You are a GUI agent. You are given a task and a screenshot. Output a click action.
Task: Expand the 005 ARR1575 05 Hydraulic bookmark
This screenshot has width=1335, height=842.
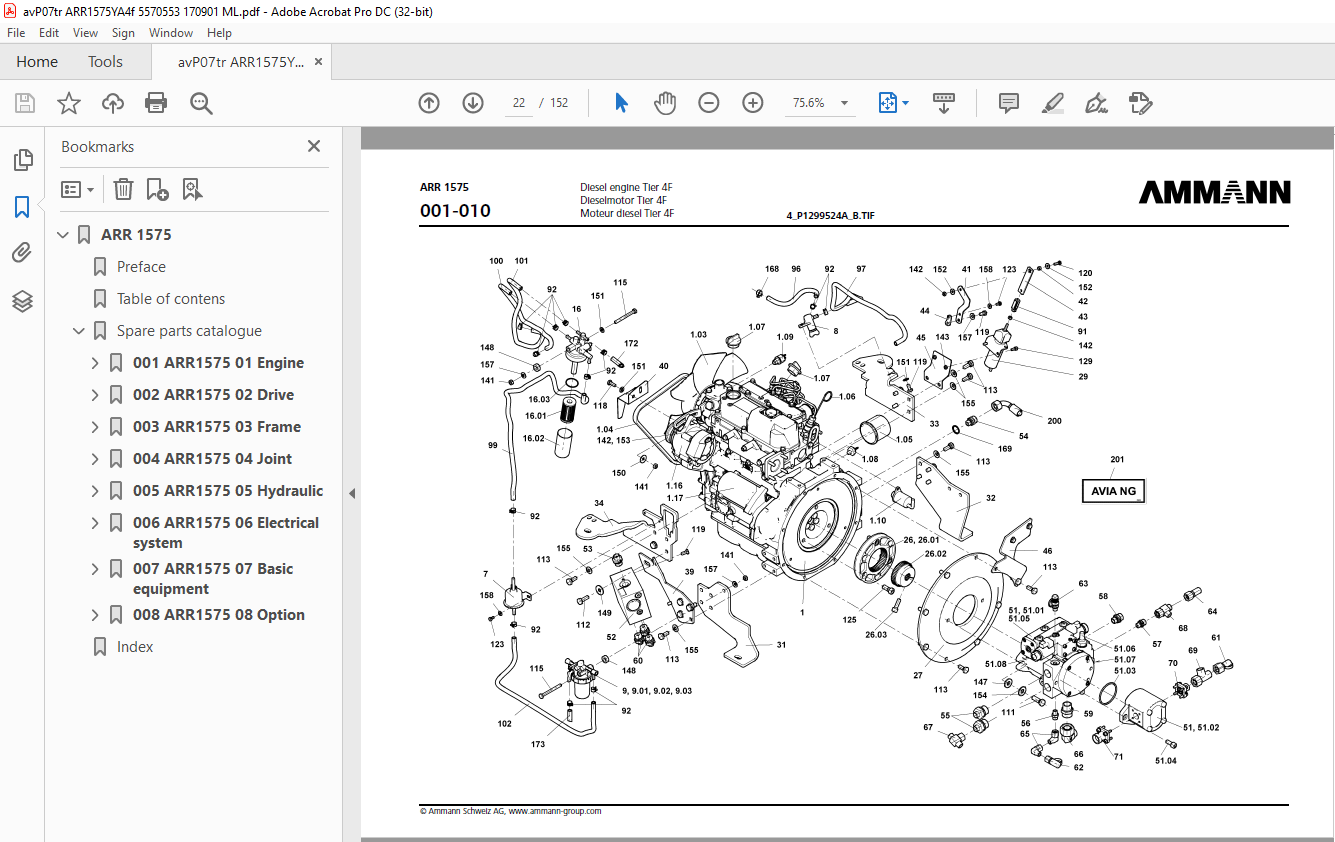95,491
